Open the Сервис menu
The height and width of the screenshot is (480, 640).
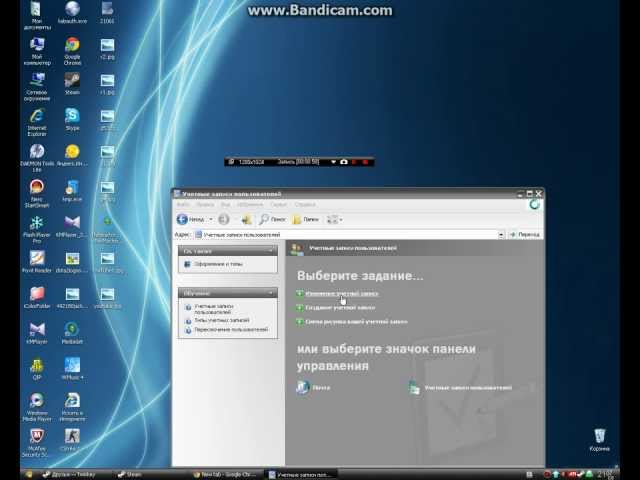click(x=278, y=204)
